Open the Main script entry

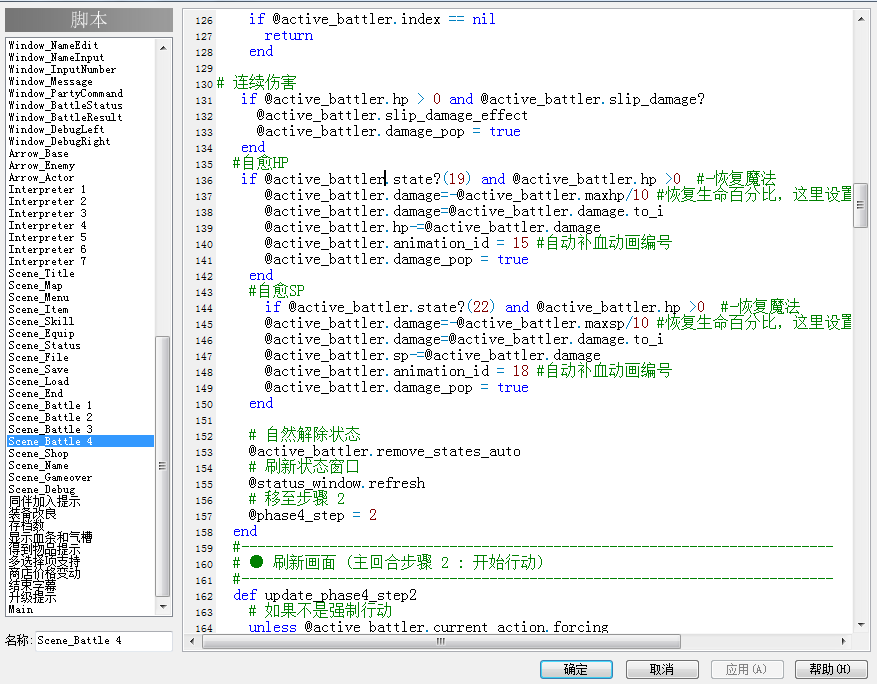click(21, 610)
